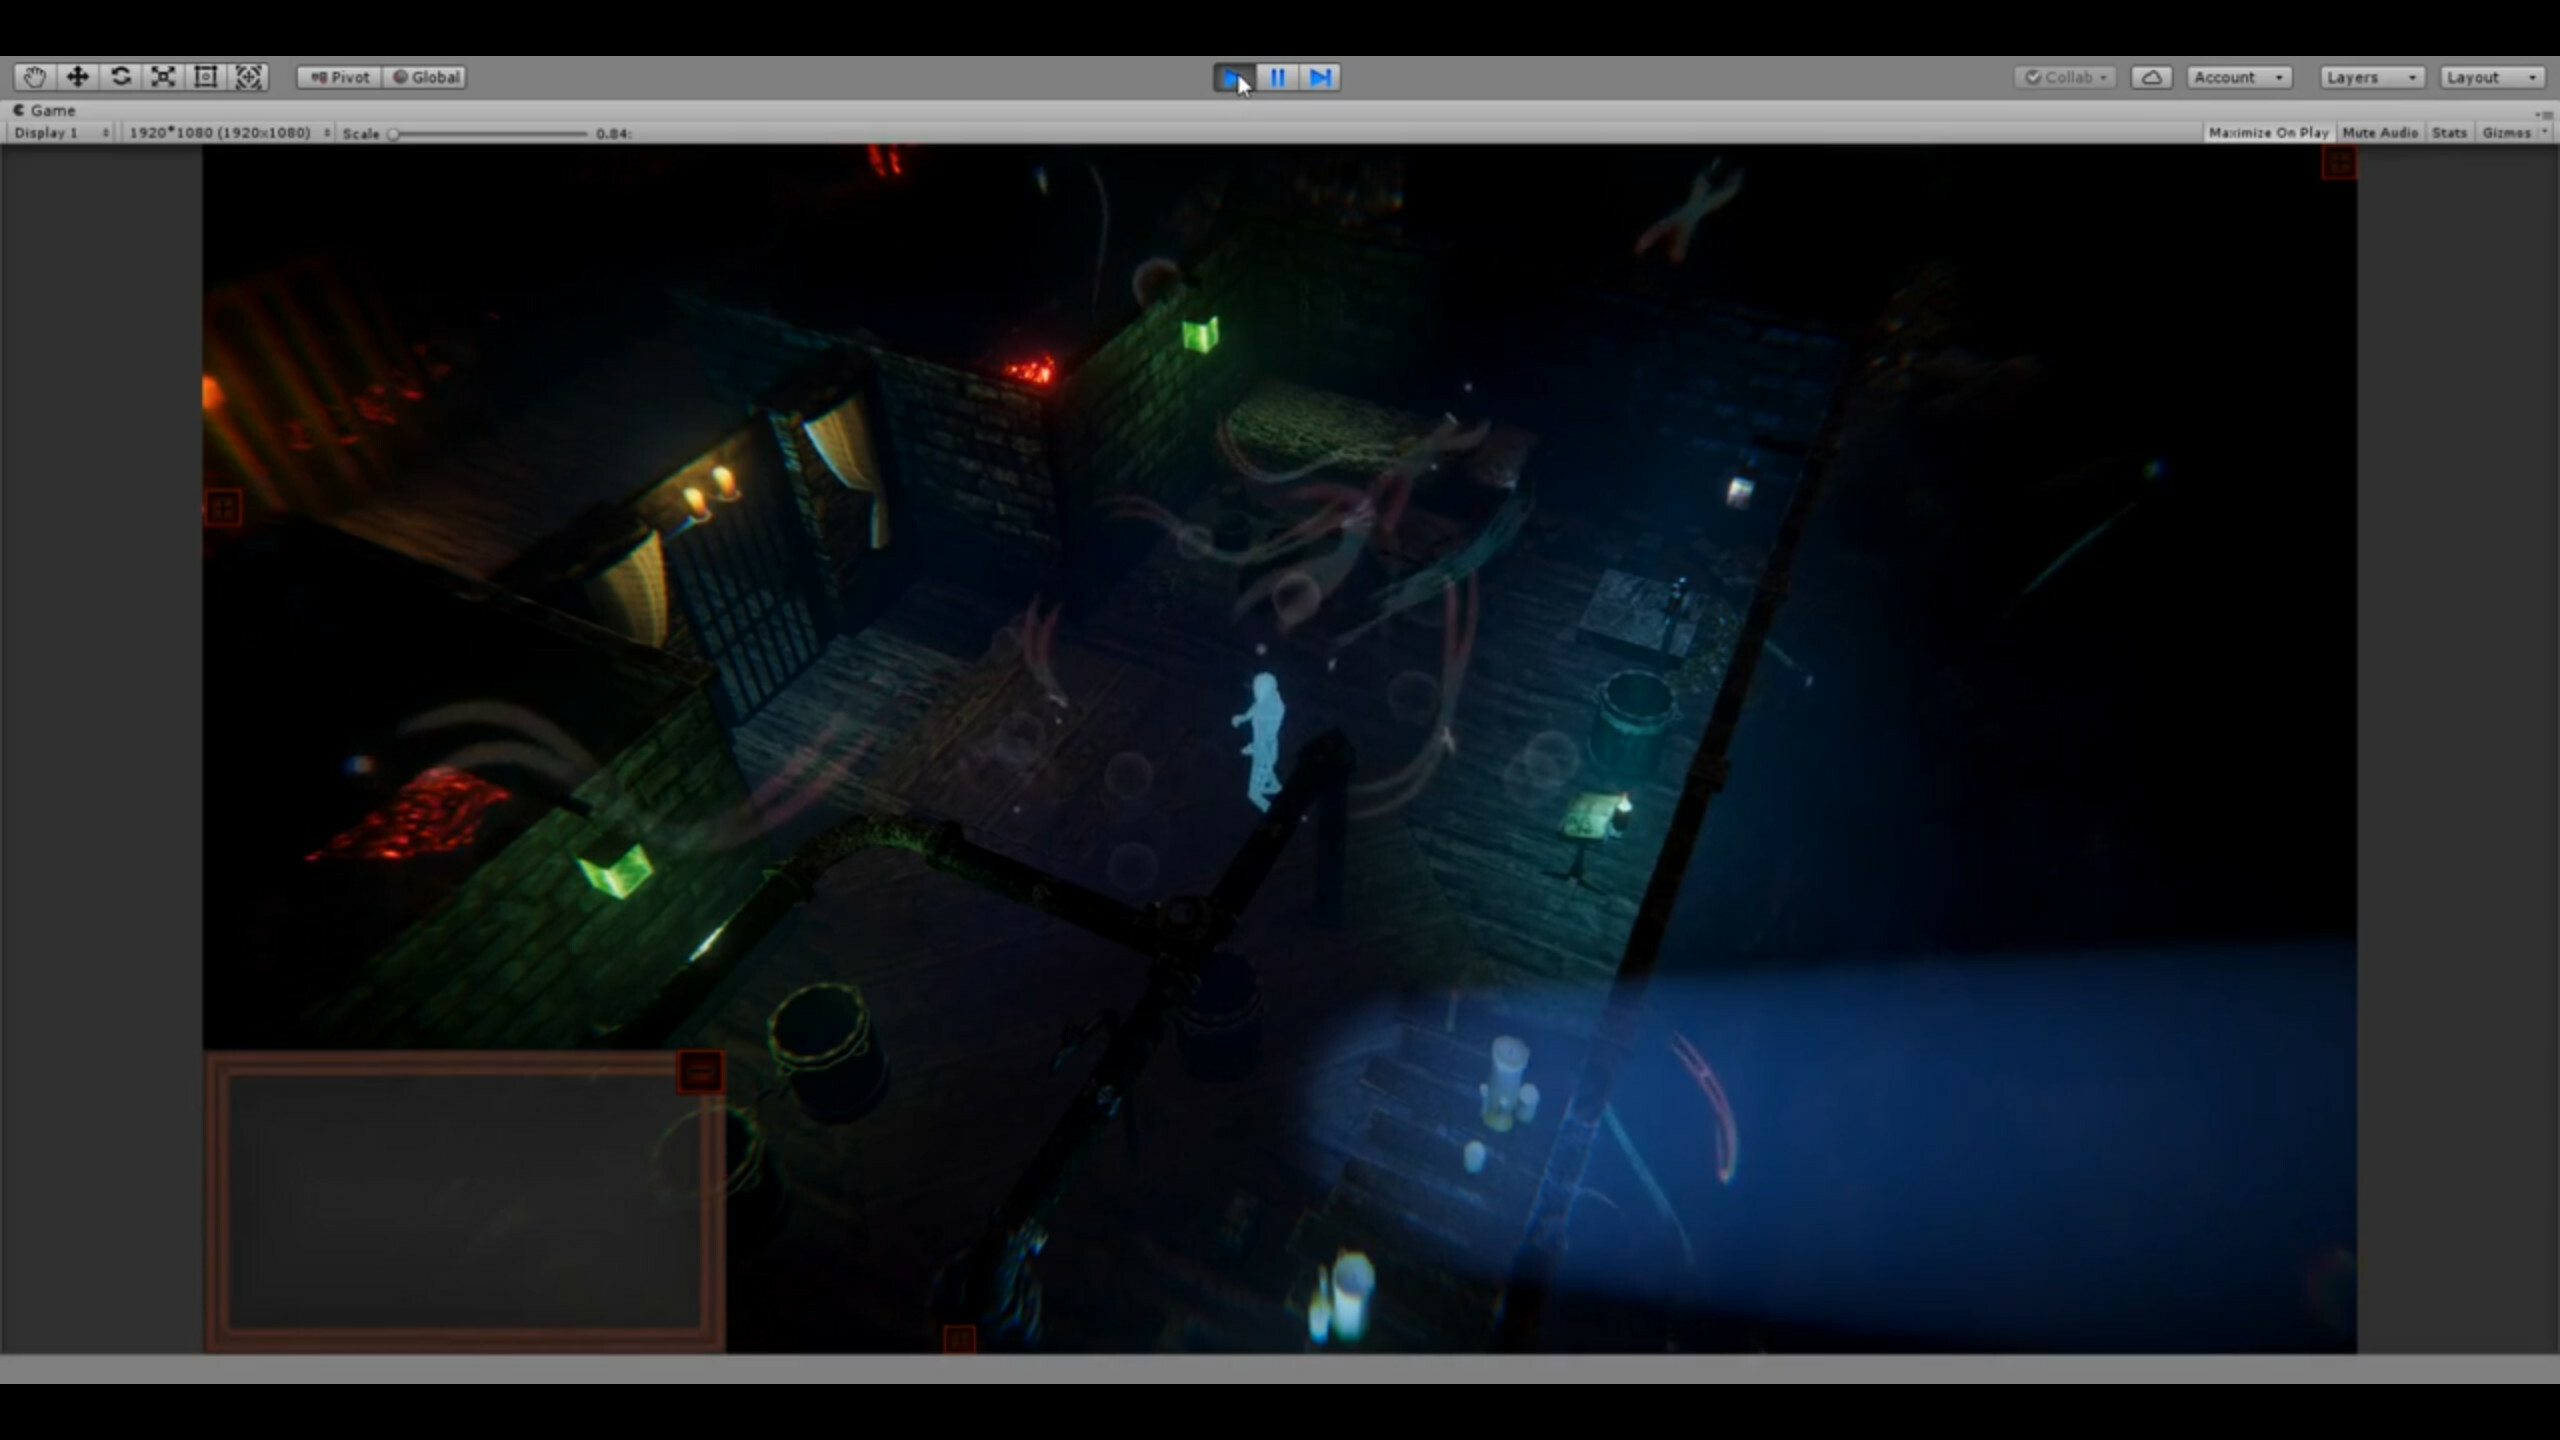Toggle Pivot handle position mode

pos(339,77)
